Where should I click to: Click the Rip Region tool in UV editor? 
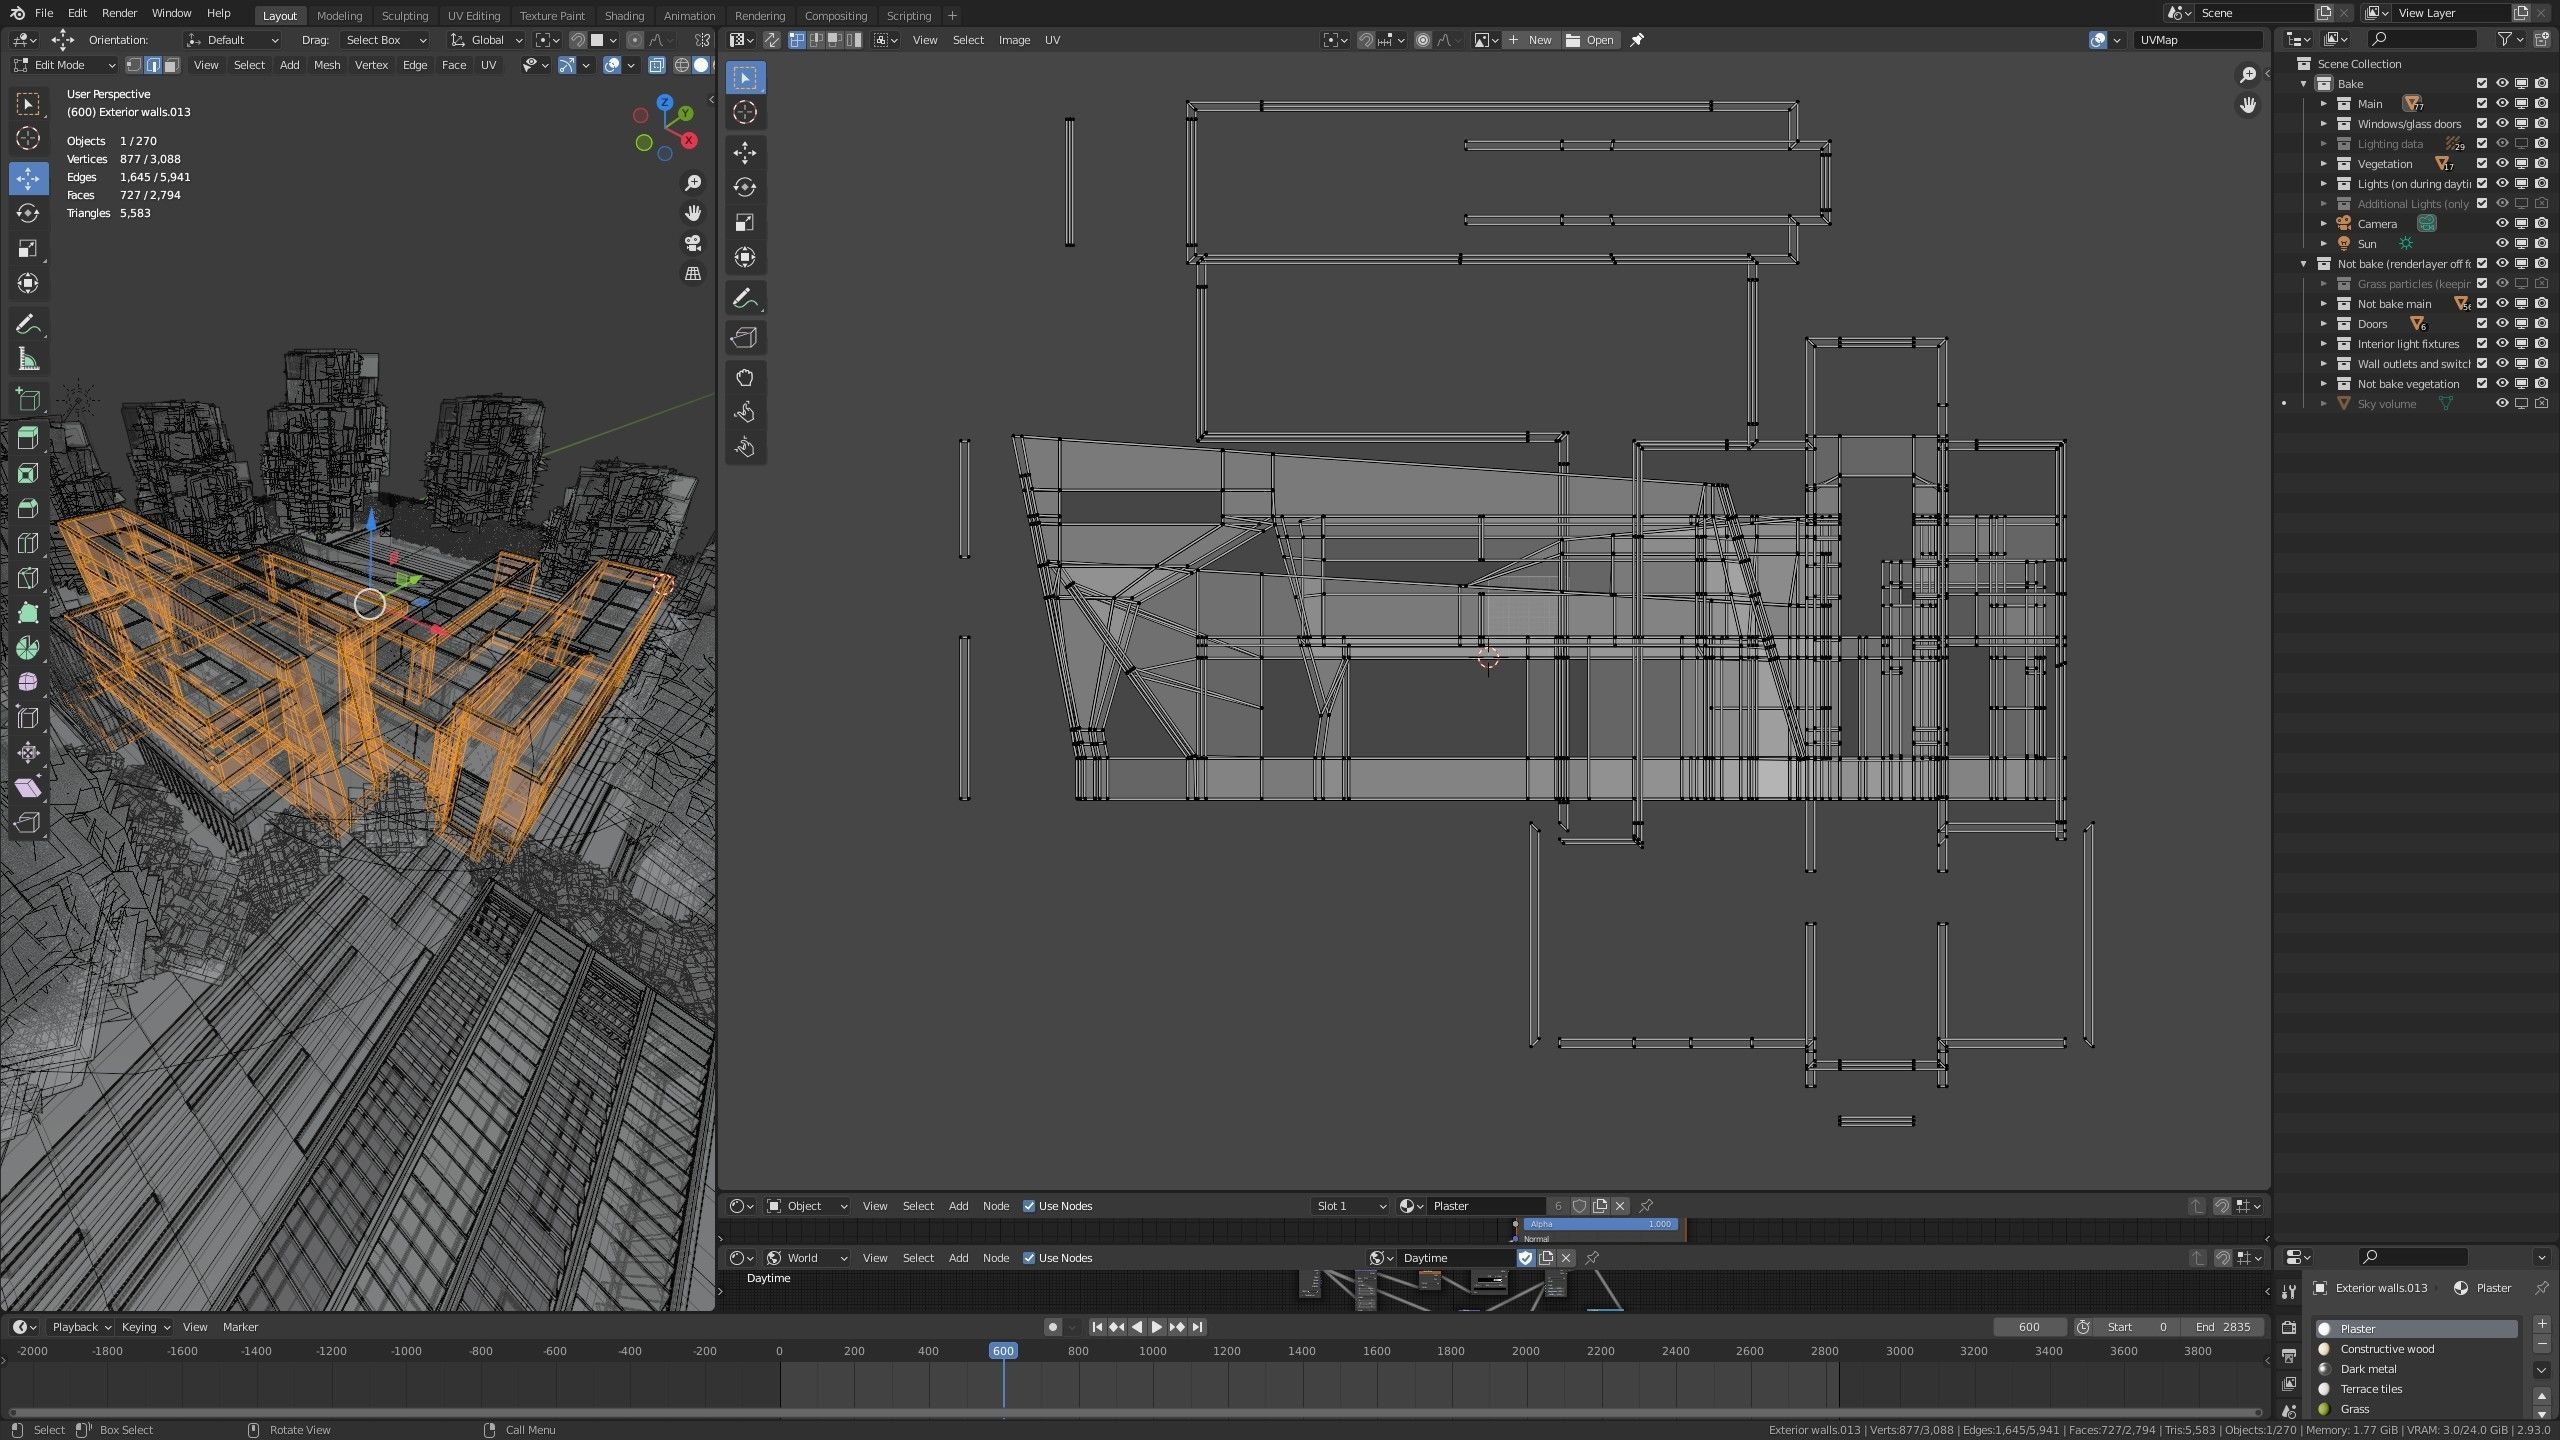click(x=744, y=337)
